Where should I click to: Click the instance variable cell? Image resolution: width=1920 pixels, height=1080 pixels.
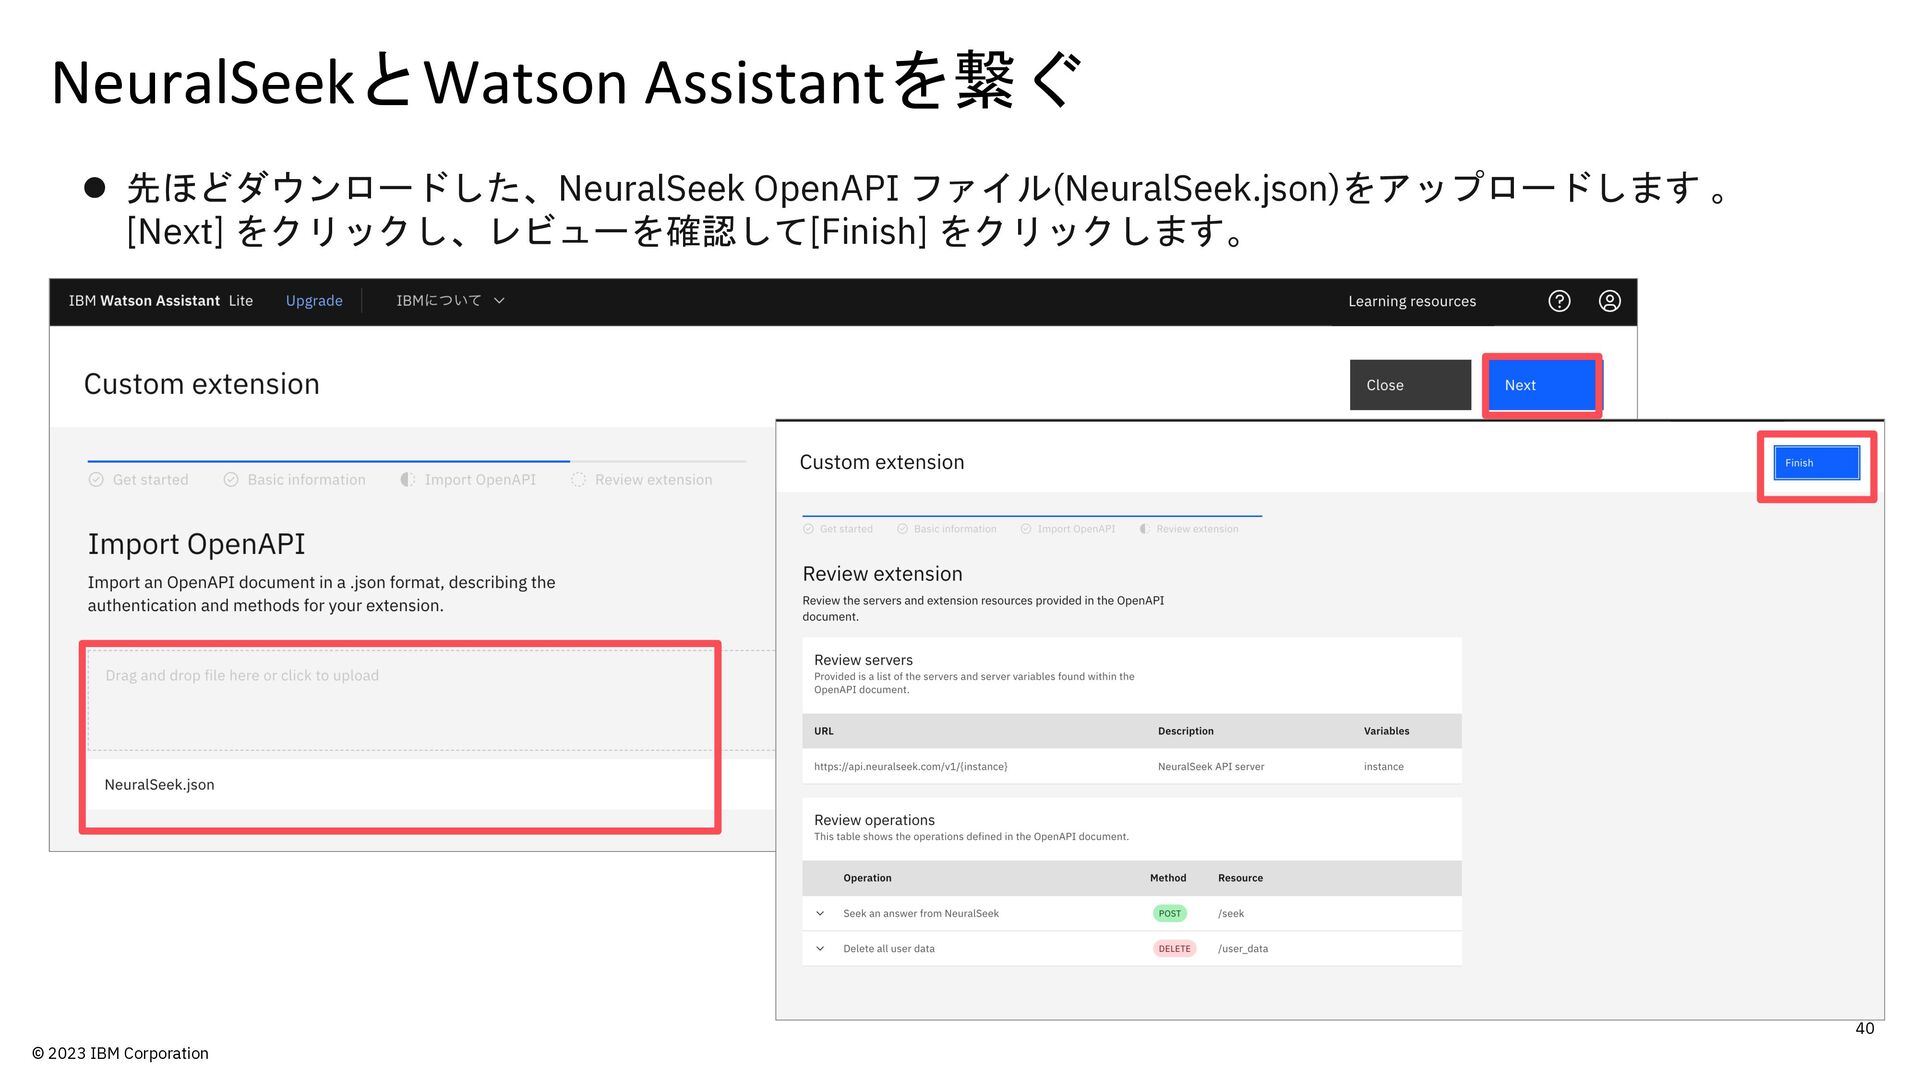(x=1384, y=767)
